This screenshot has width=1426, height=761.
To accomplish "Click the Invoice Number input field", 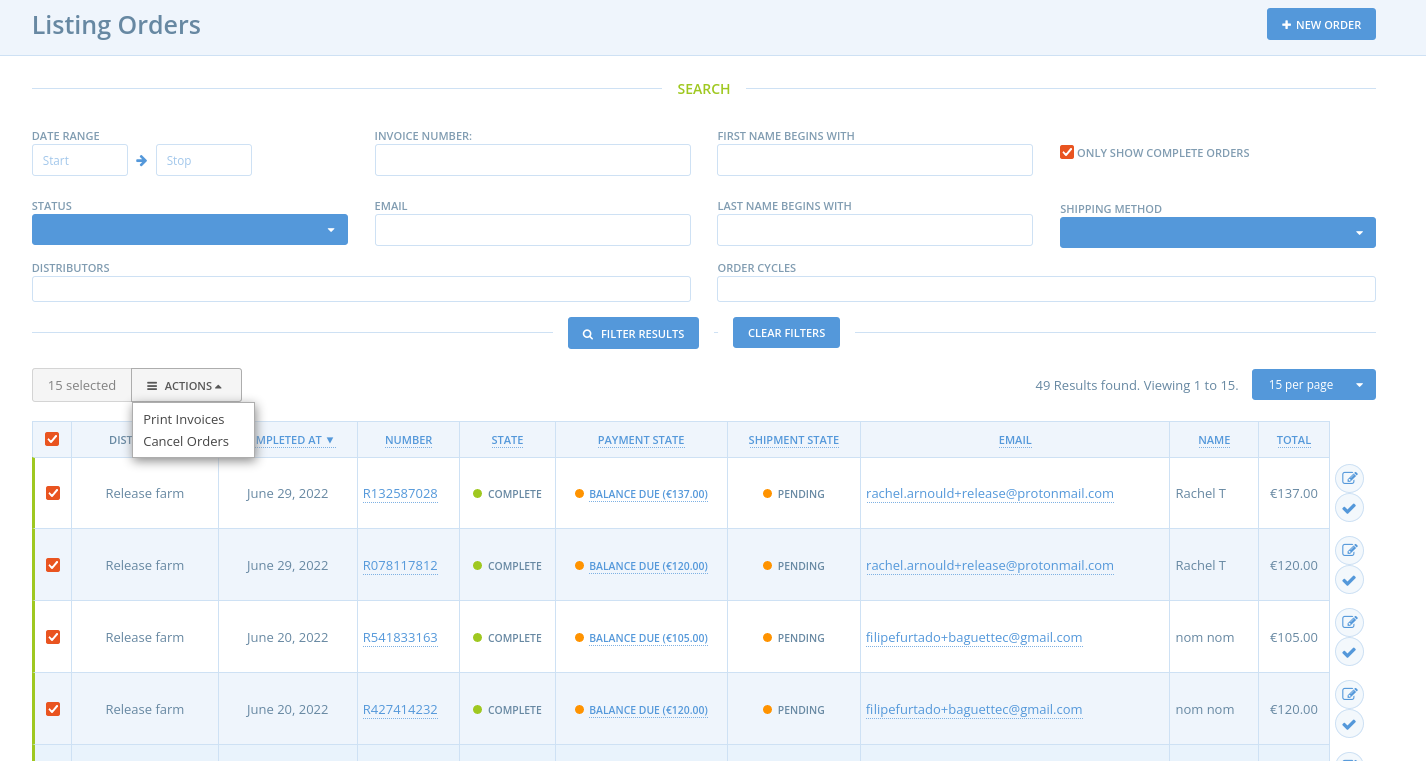I will tap(532, 159).
